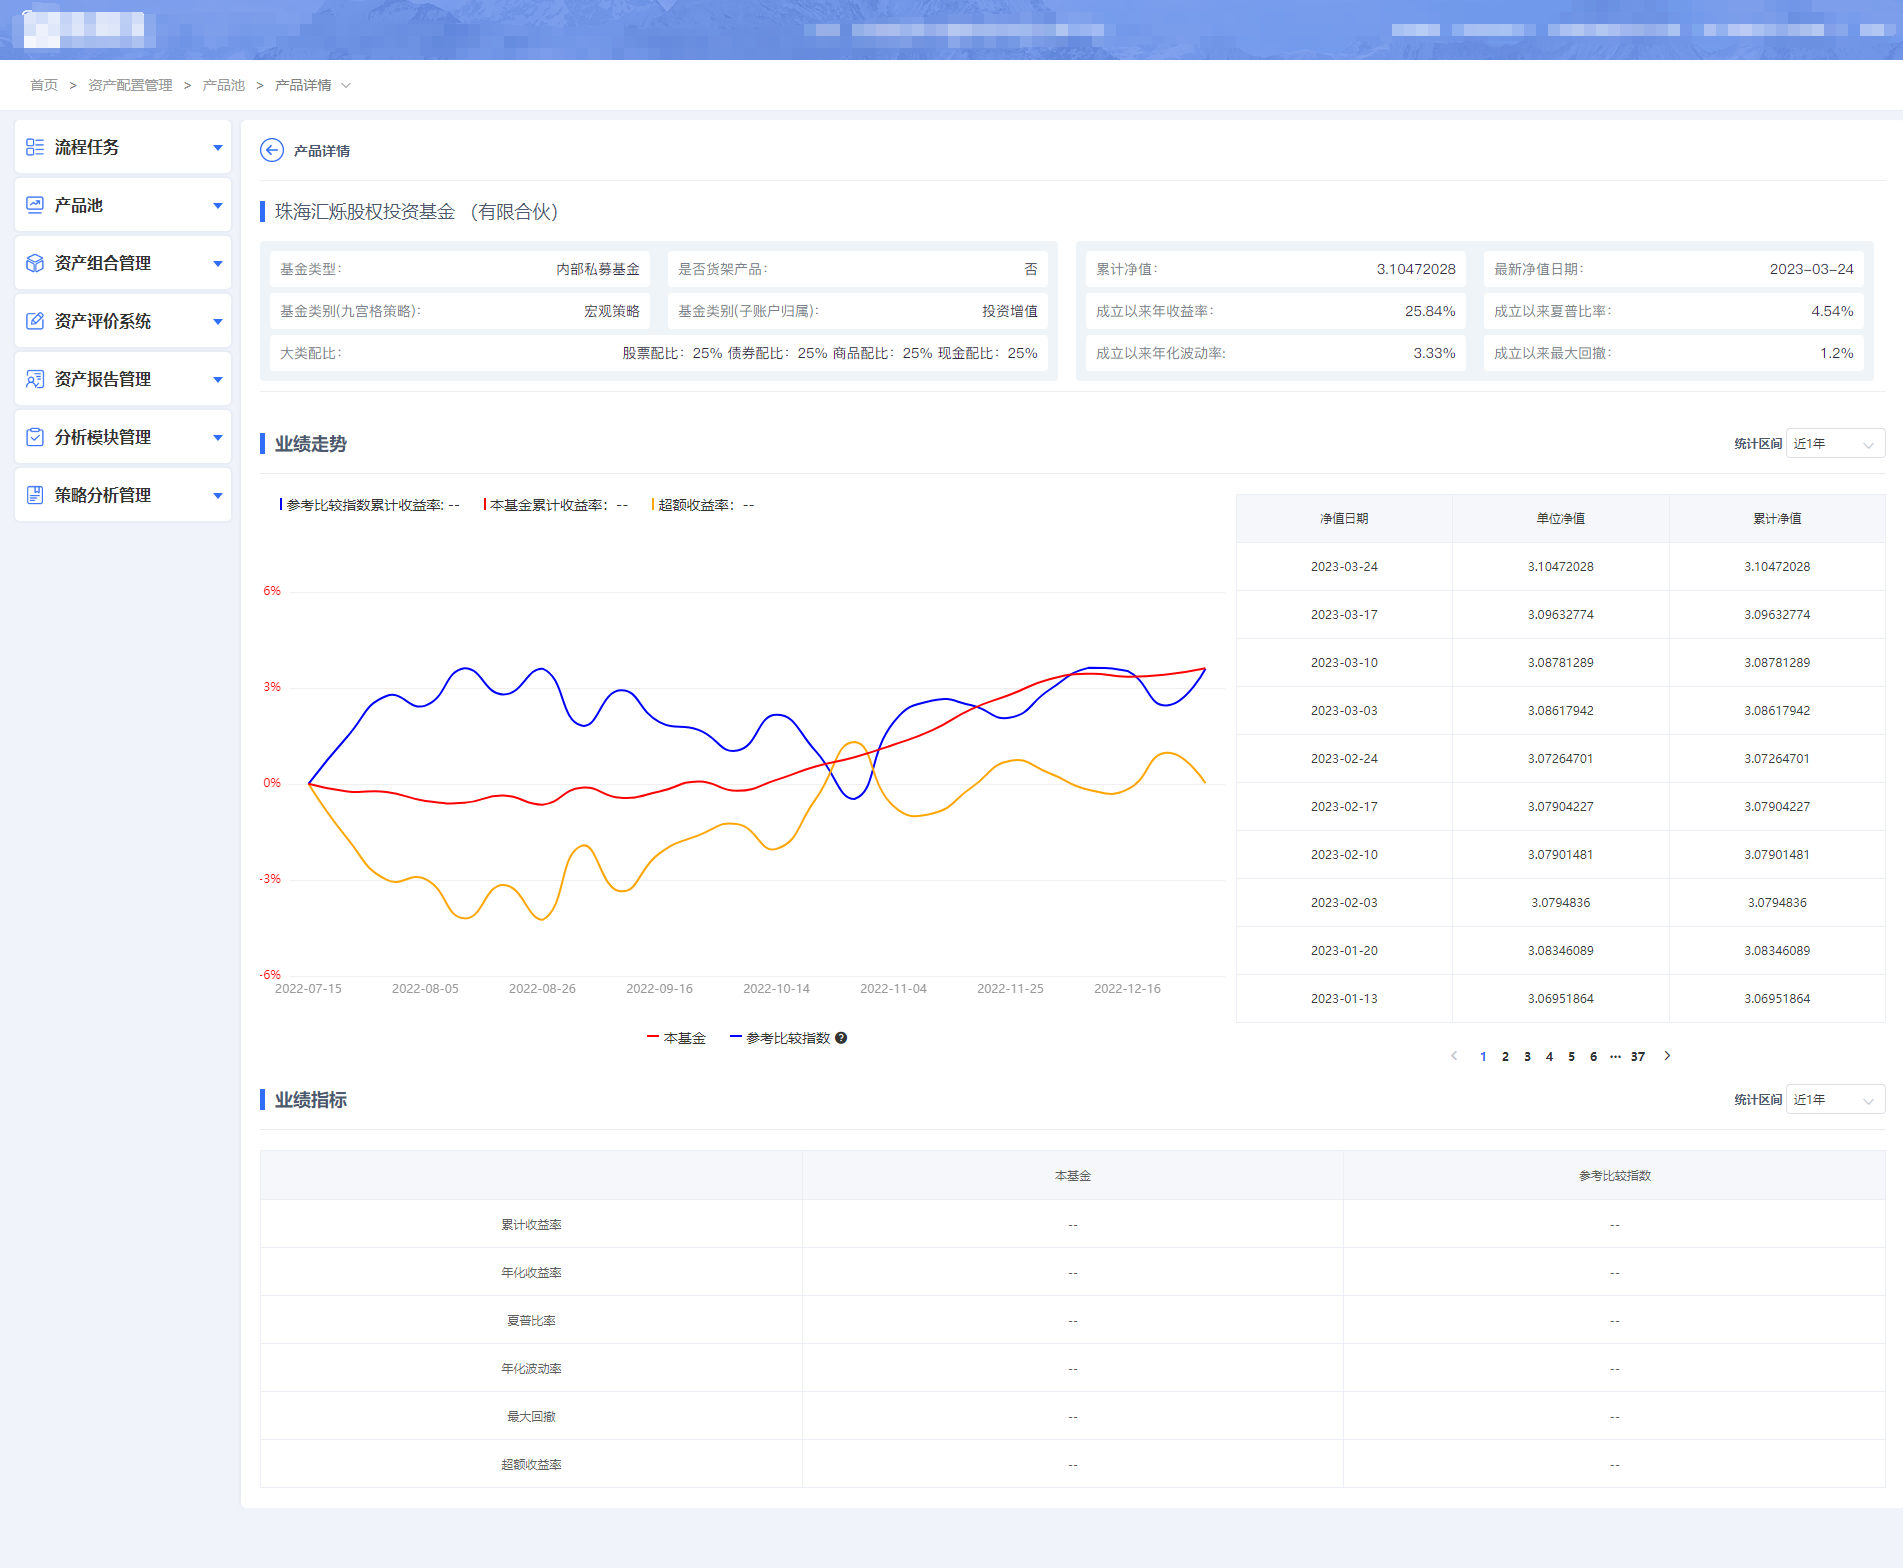The height and width of the screenshot is (1568, 1903).
Task: Click the 净值日期 column header
Action: [1344, 519]
